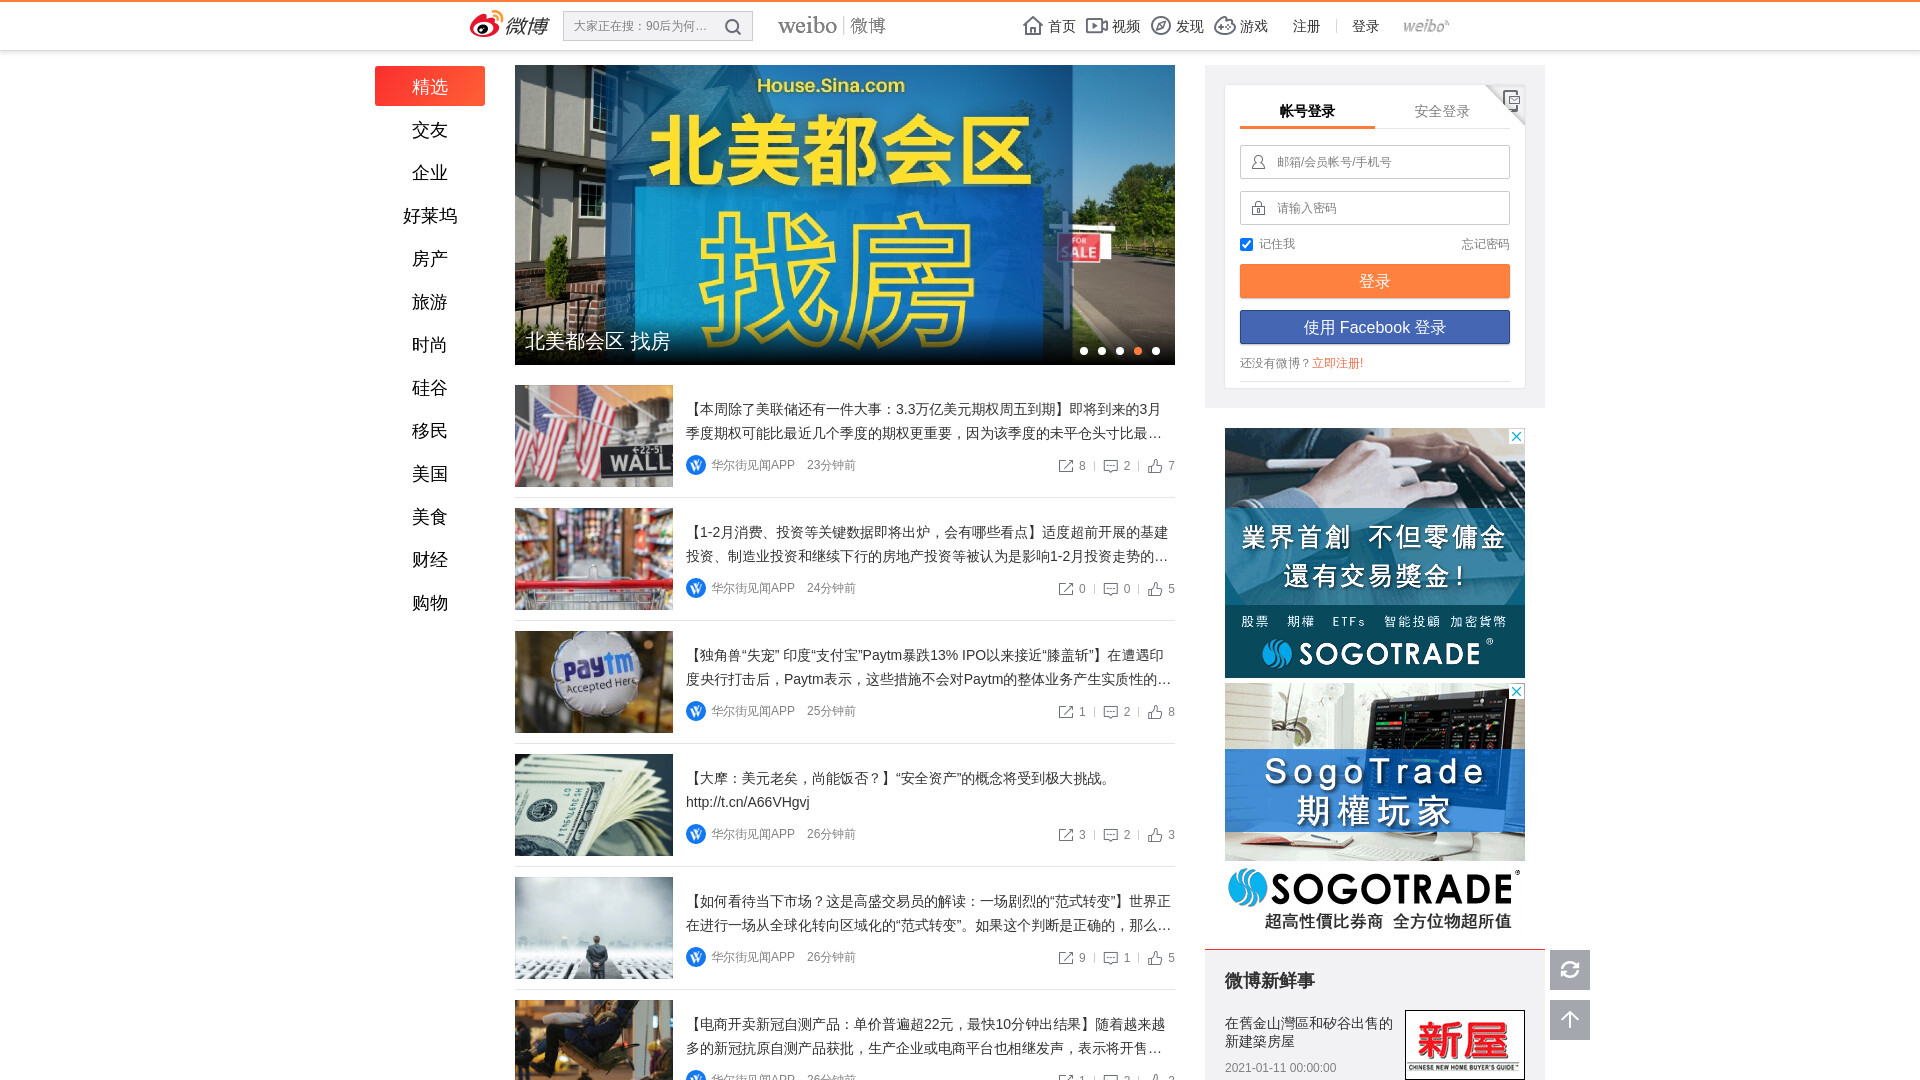Open the dollar bills thumbnail
The image size is (1920, 1080).
(x=594, y=805)
